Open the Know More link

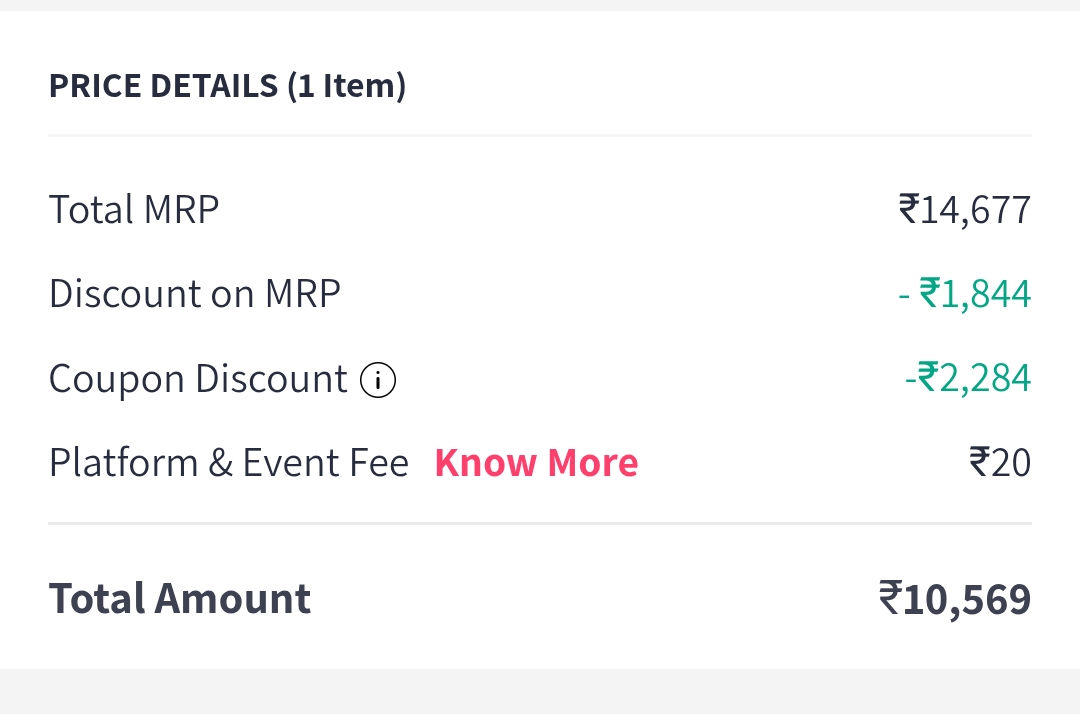pyautogui.click(x=536, y=463)
